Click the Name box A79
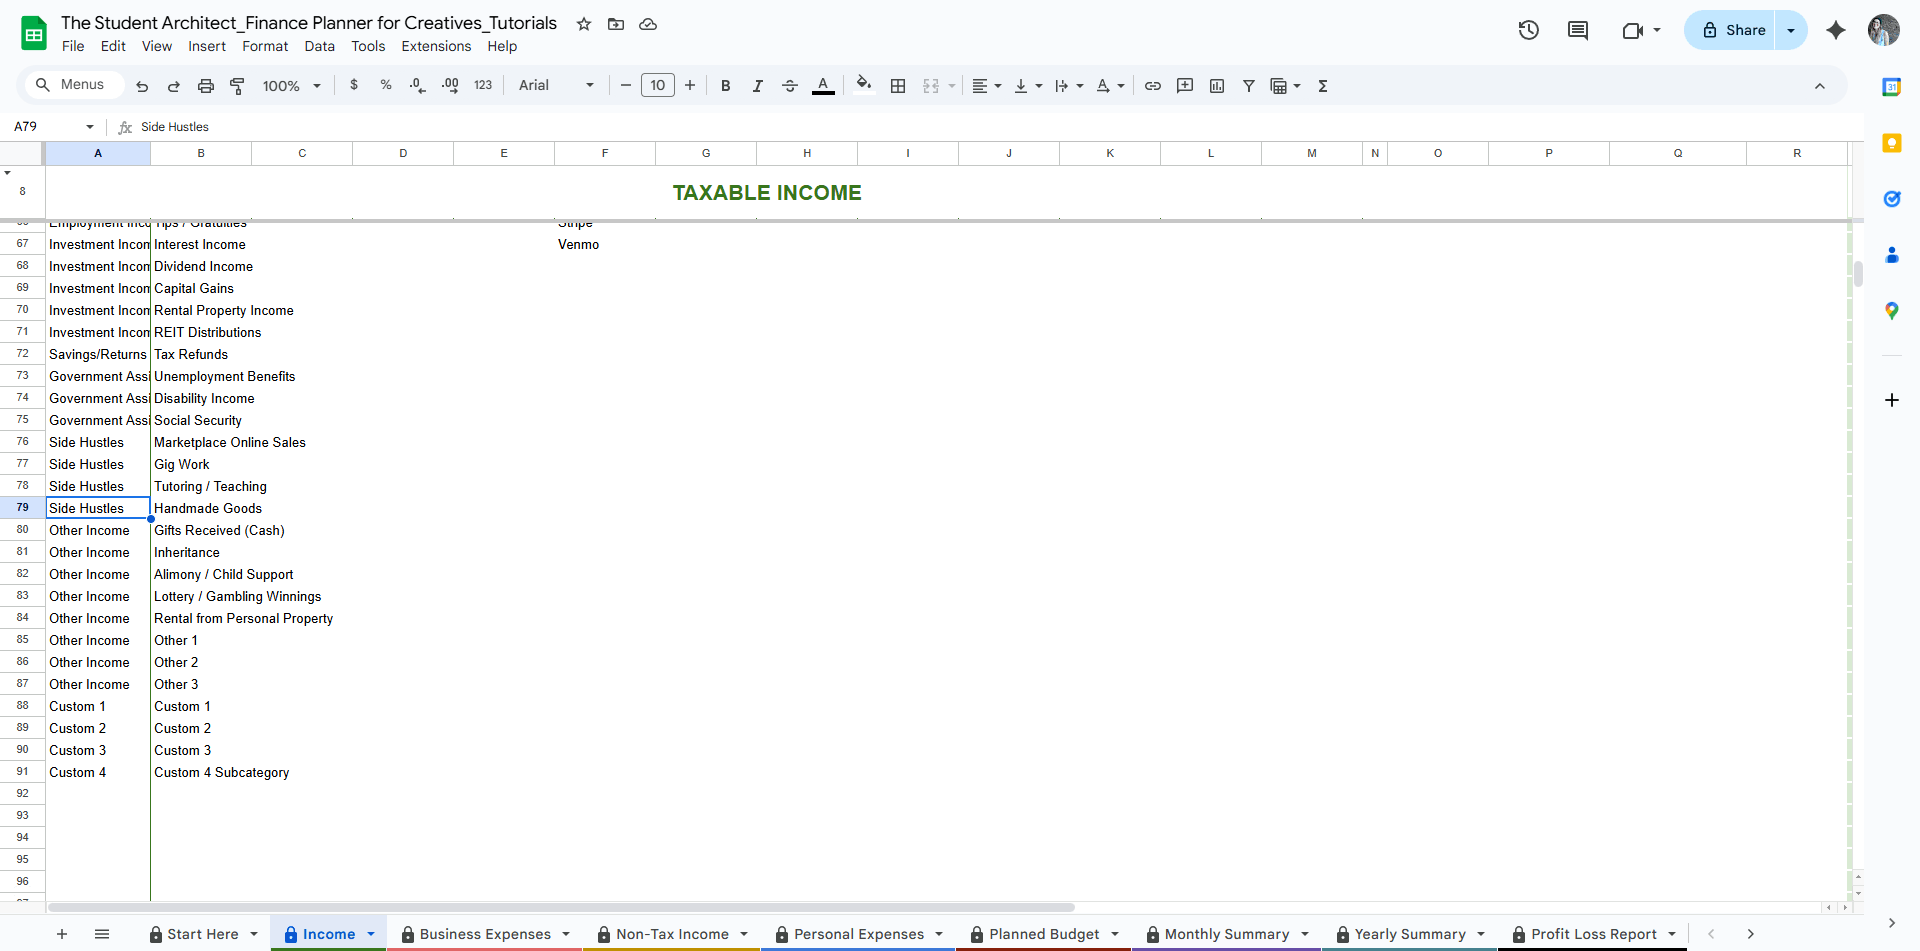The image size is (1920, 951). pyautogui.click(x=54, y=127)
